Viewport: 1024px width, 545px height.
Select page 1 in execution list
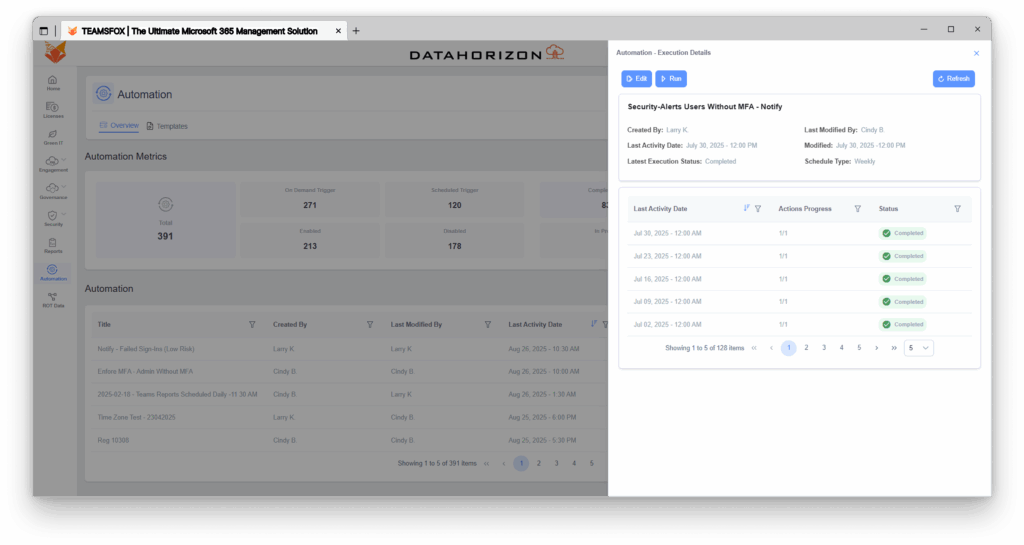tap(789, 348)
